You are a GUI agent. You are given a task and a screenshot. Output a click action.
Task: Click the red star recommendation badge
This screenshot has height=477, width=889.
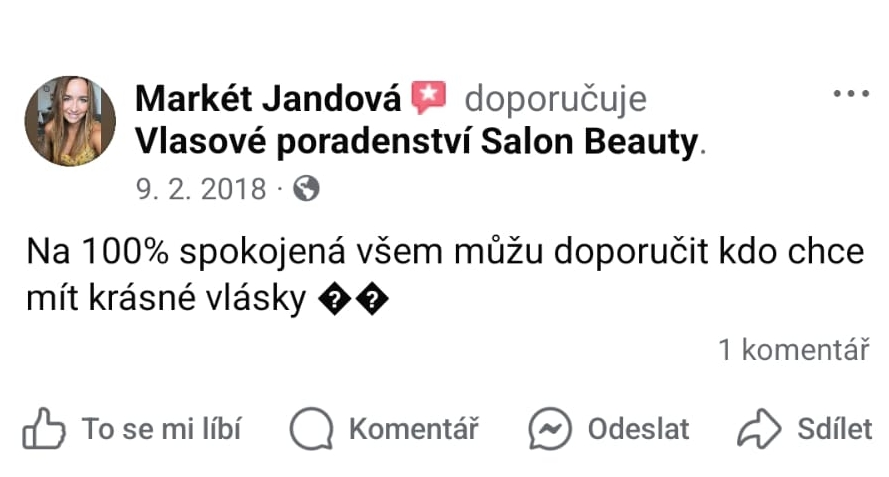coord(429,98)
